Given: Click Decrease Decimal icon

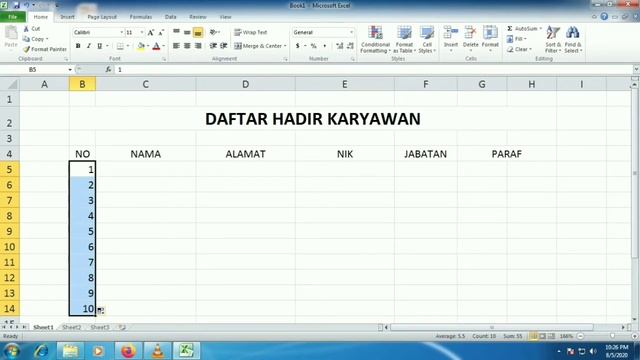Looking at the screenshot, I should [350, 46].
